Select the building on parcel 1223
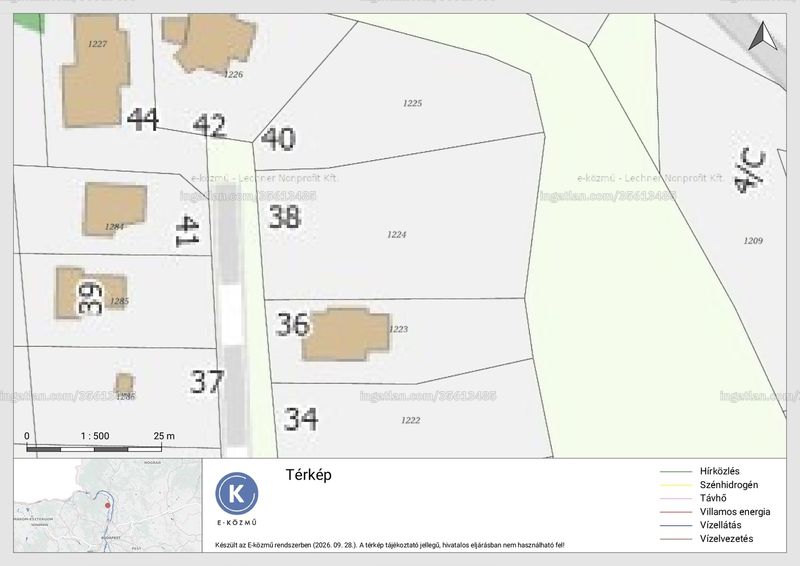 tap(346, 334)
